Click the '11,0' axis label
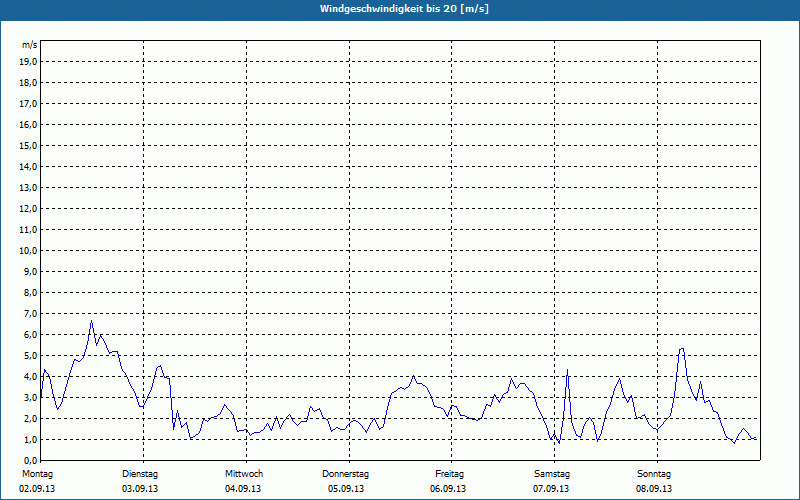This screenshot has width=800, height=500. [29, 230]
